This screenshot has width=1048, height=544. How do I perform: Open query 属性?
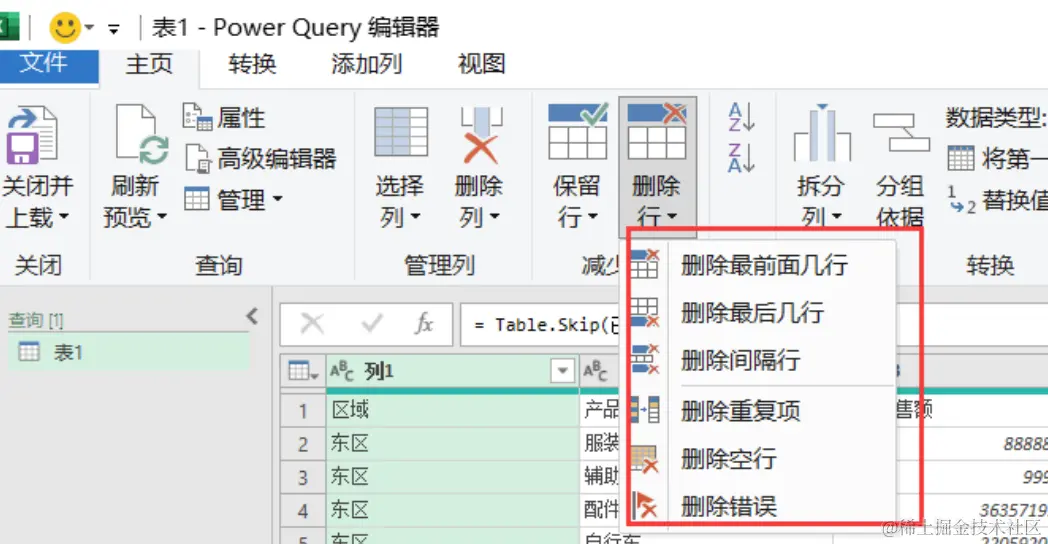[223, 118]
